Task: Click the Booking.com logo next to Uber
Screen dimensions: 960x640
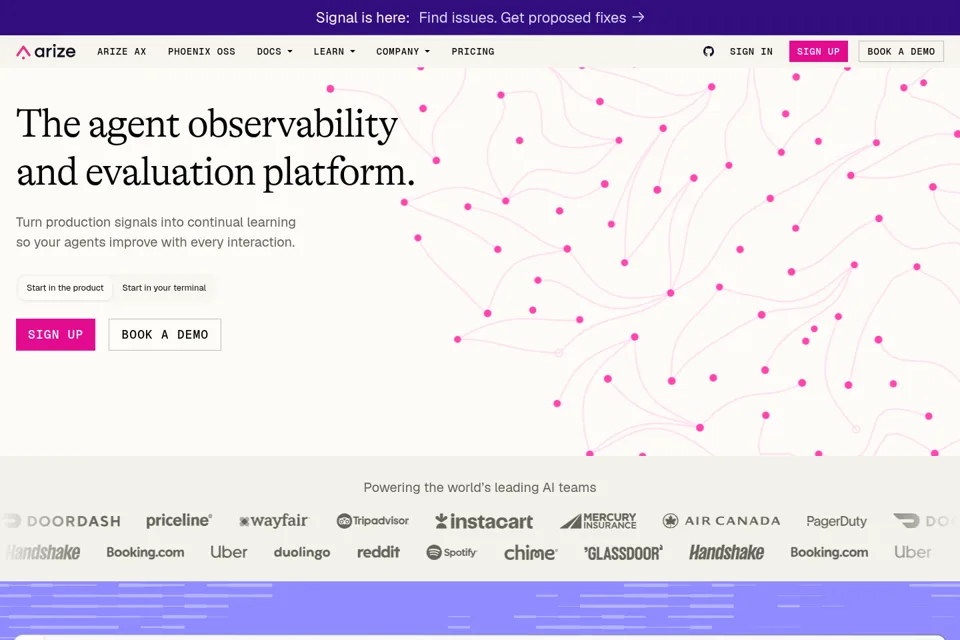Action: 145,552
